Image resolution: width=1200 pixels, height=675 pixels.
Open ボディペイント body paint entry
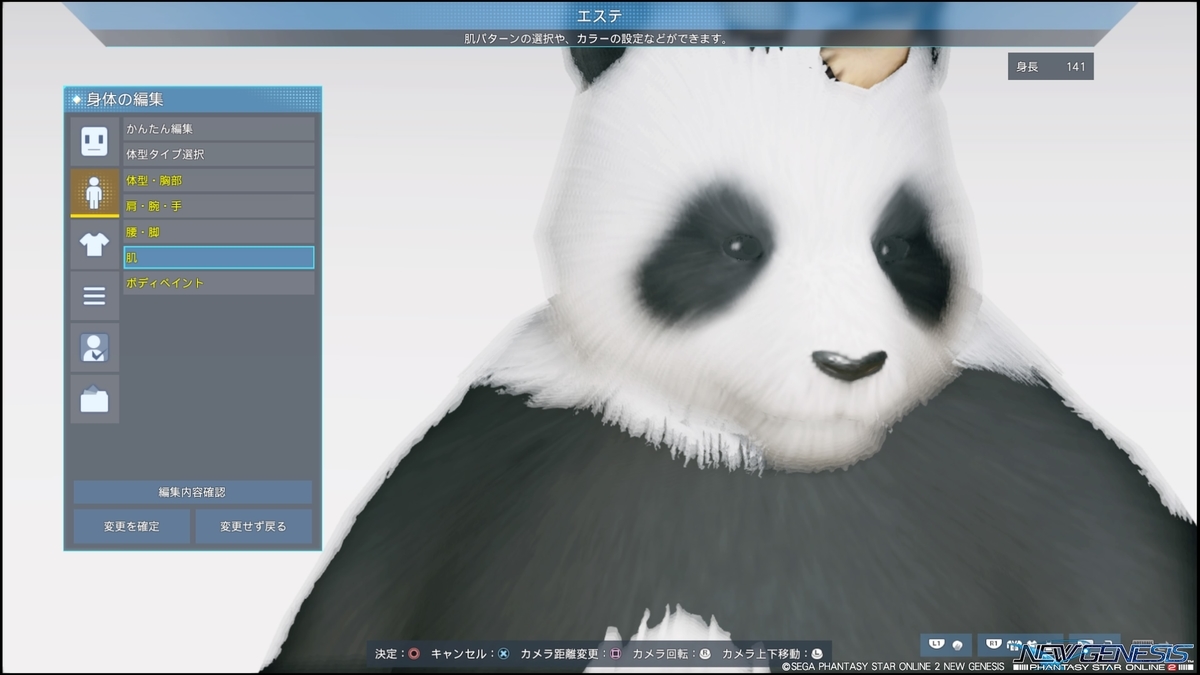tap(219, 283)
